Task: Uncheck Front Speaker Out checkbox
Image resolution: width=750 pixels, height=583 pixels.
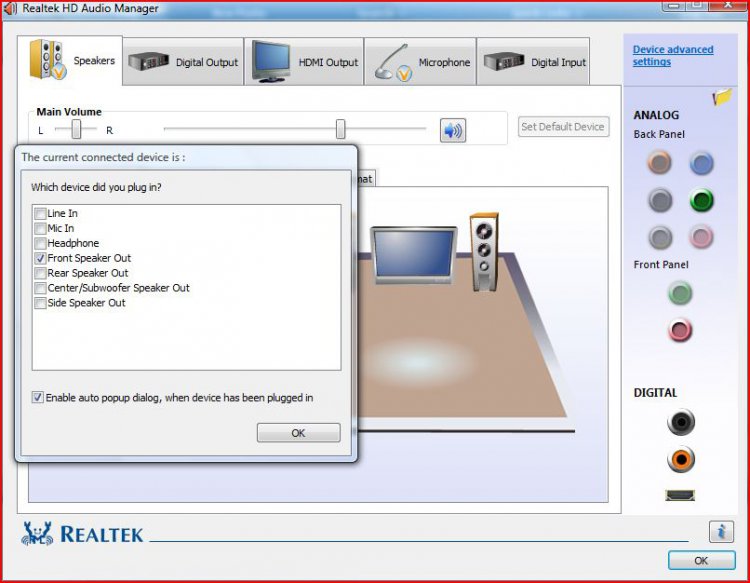Action: tap(40, 258)
